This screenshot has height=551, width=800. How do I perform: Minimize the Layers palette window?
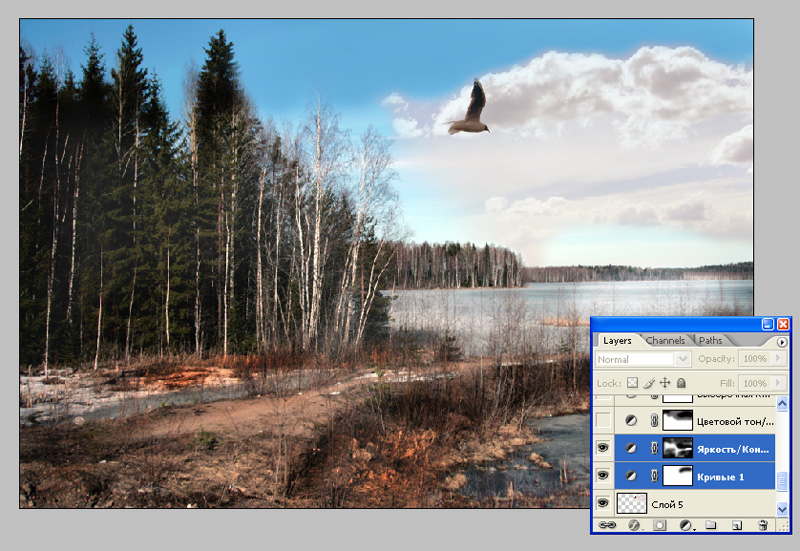(x=767, y=324)
